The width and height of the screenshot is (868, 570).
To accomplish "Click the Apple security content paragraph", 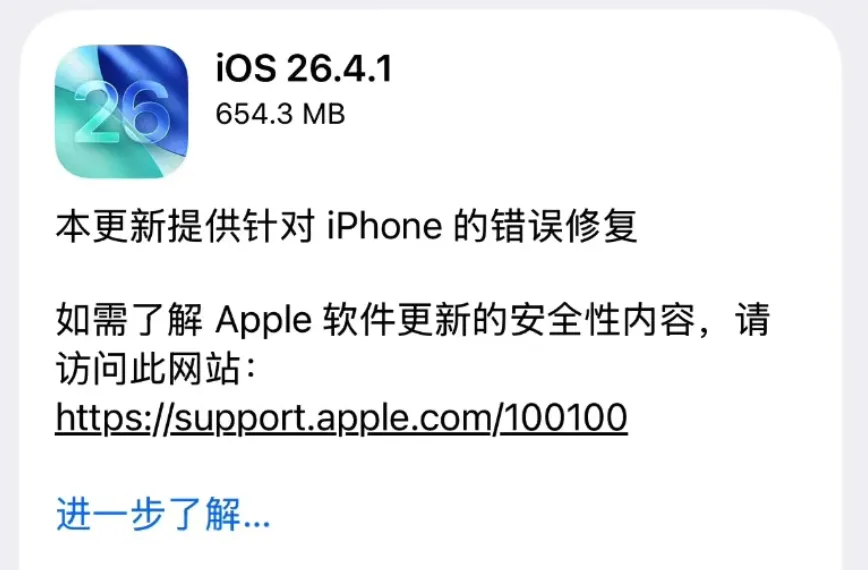I will click(x=413, y=344).
